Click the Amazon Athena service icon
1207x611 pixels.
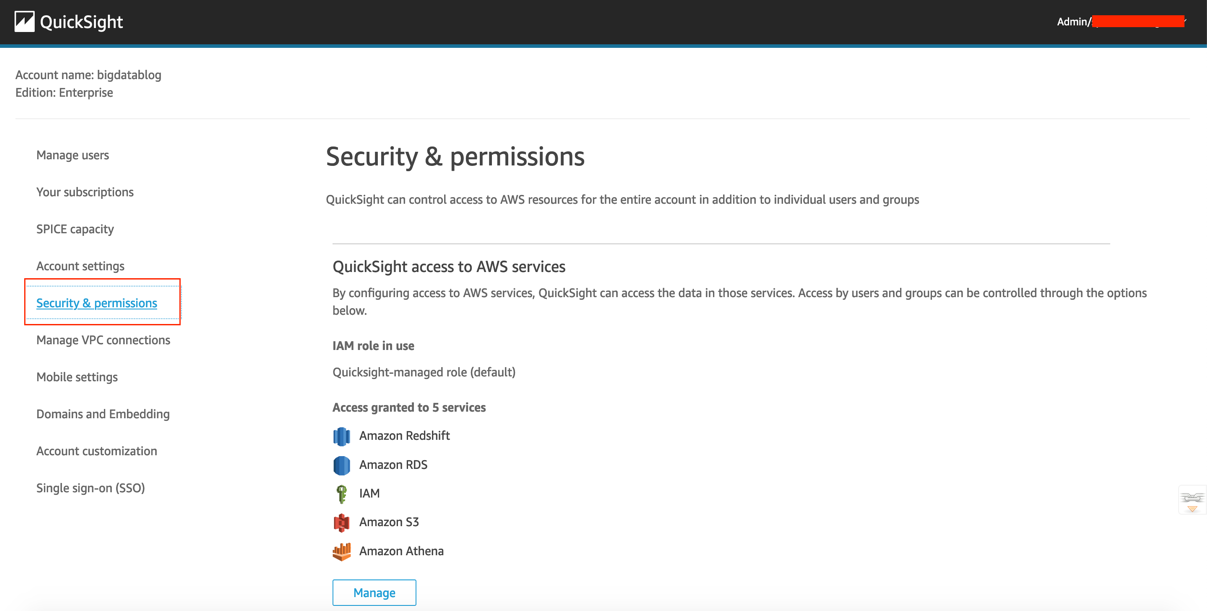[x=342, y=551]
